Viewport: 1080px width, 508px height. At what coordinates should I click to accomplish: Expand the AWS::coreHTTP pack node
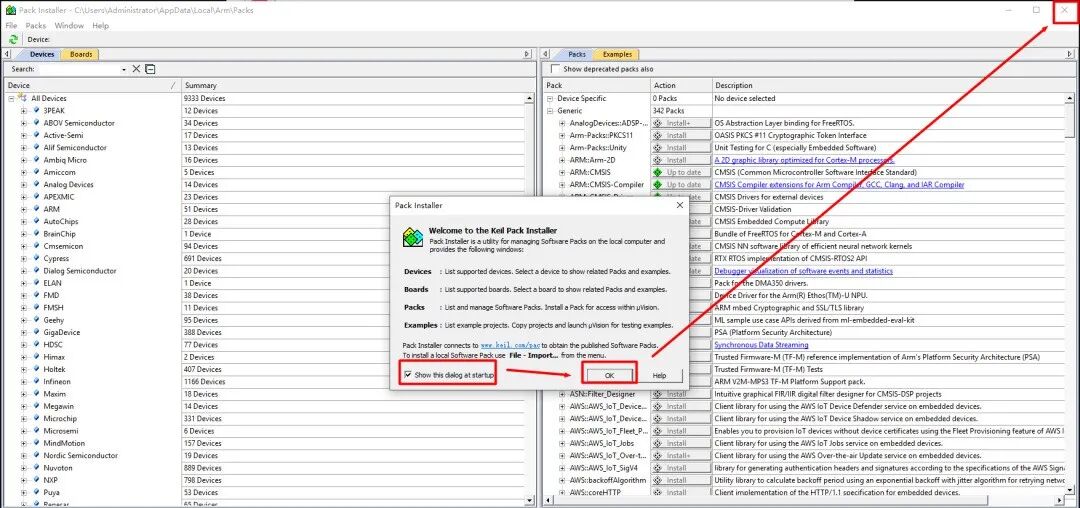[x=563, y=493]
